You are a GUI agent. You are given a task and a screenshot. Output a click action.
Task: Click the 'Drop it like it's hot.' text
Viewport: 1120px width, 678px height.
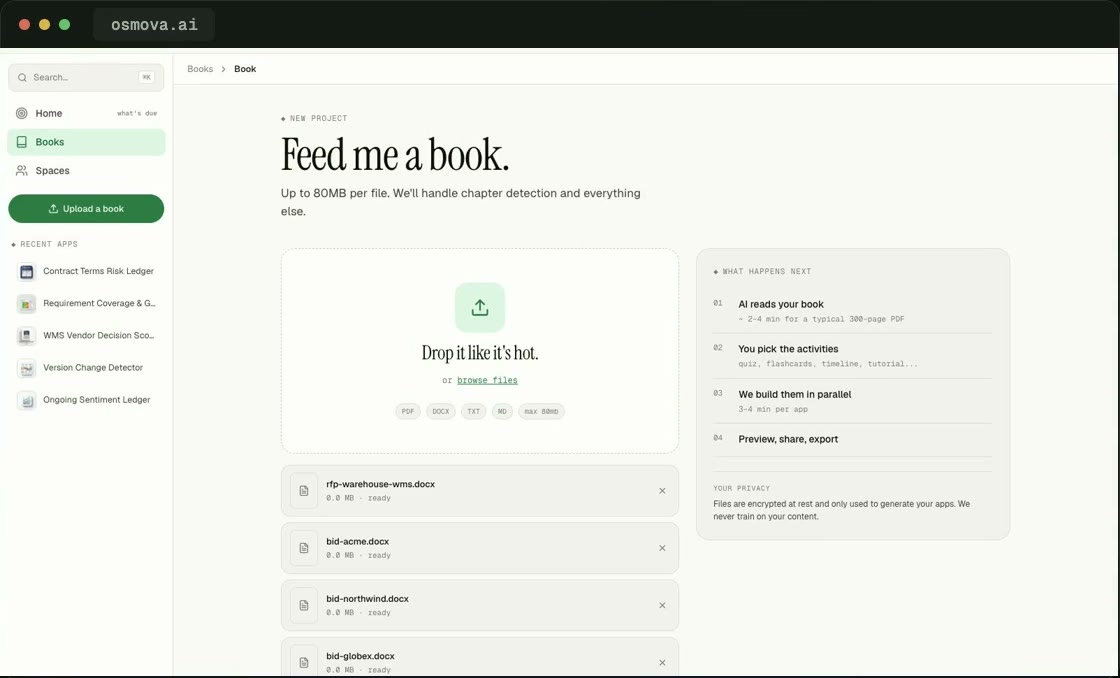pos(480,353)
